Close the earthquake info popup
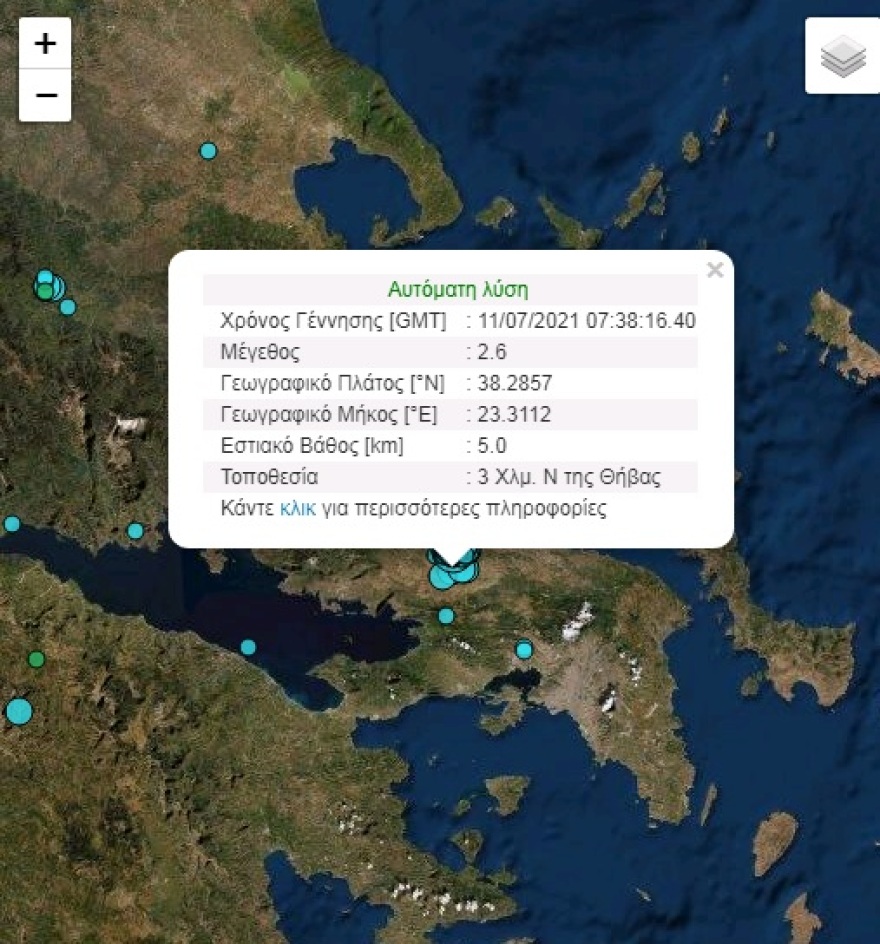 click(715, 268)
